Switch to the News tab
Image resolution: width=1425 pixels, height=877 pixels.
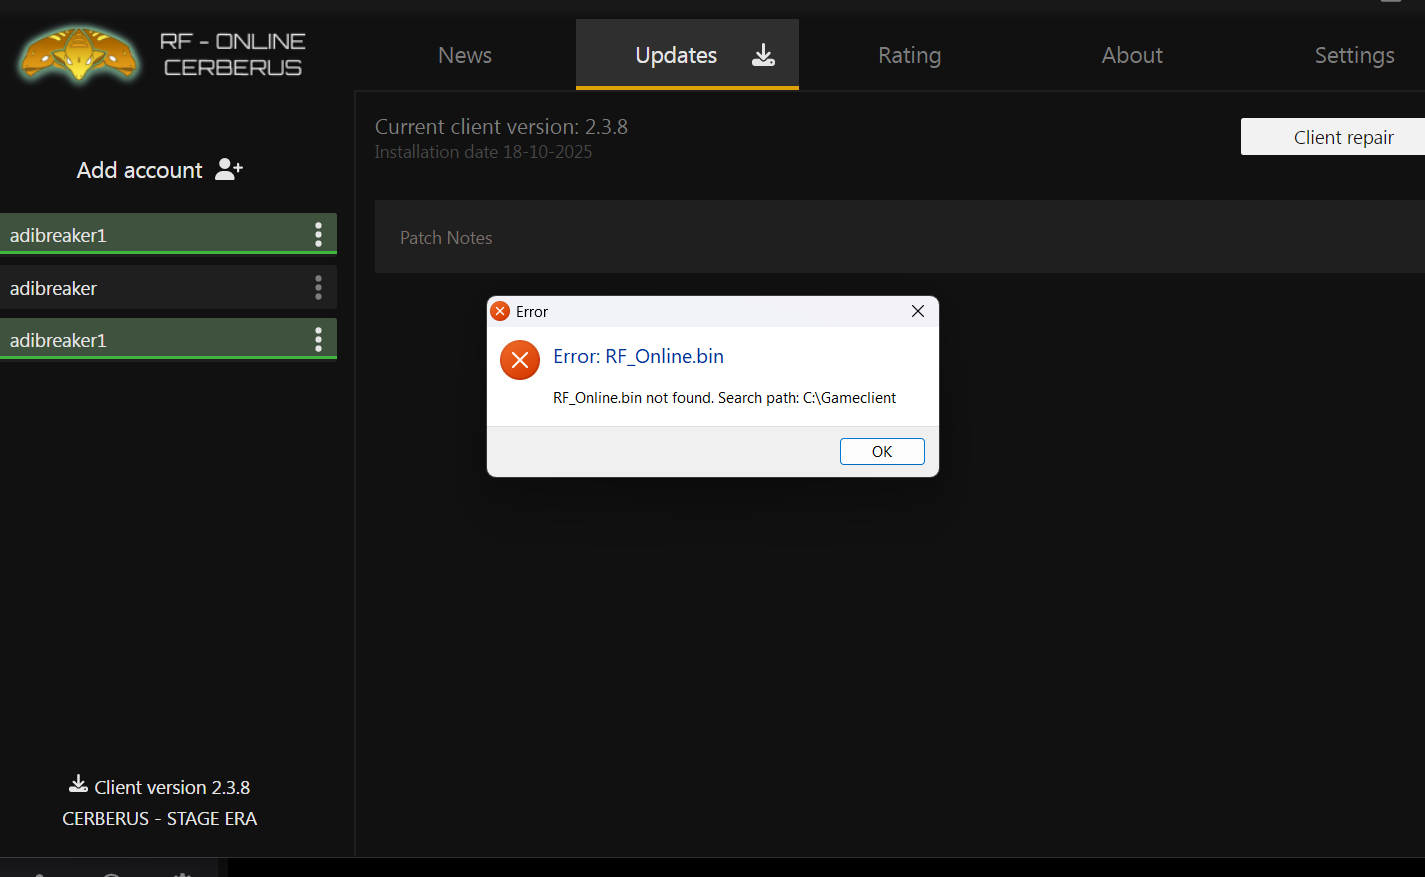[465, 55]
